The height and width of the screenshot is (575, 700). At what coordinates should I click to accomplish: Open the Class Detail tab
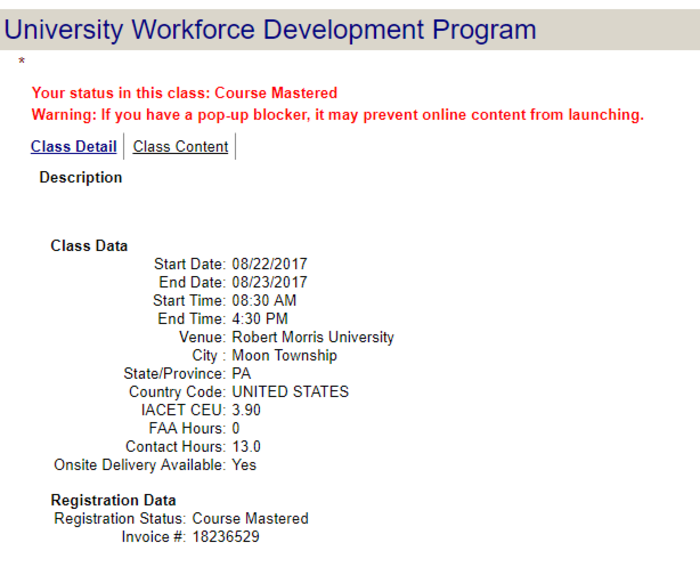[73, 147]
